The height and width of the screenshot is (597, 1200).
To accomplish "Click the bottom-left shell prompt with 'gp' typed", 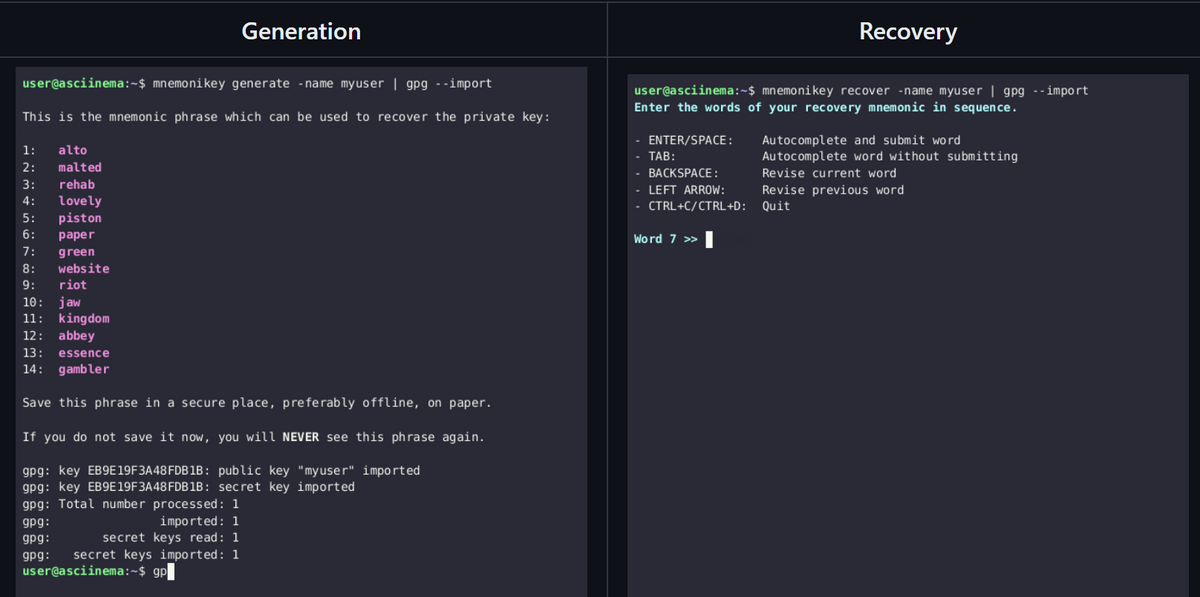I will click(x=97, y=571).
